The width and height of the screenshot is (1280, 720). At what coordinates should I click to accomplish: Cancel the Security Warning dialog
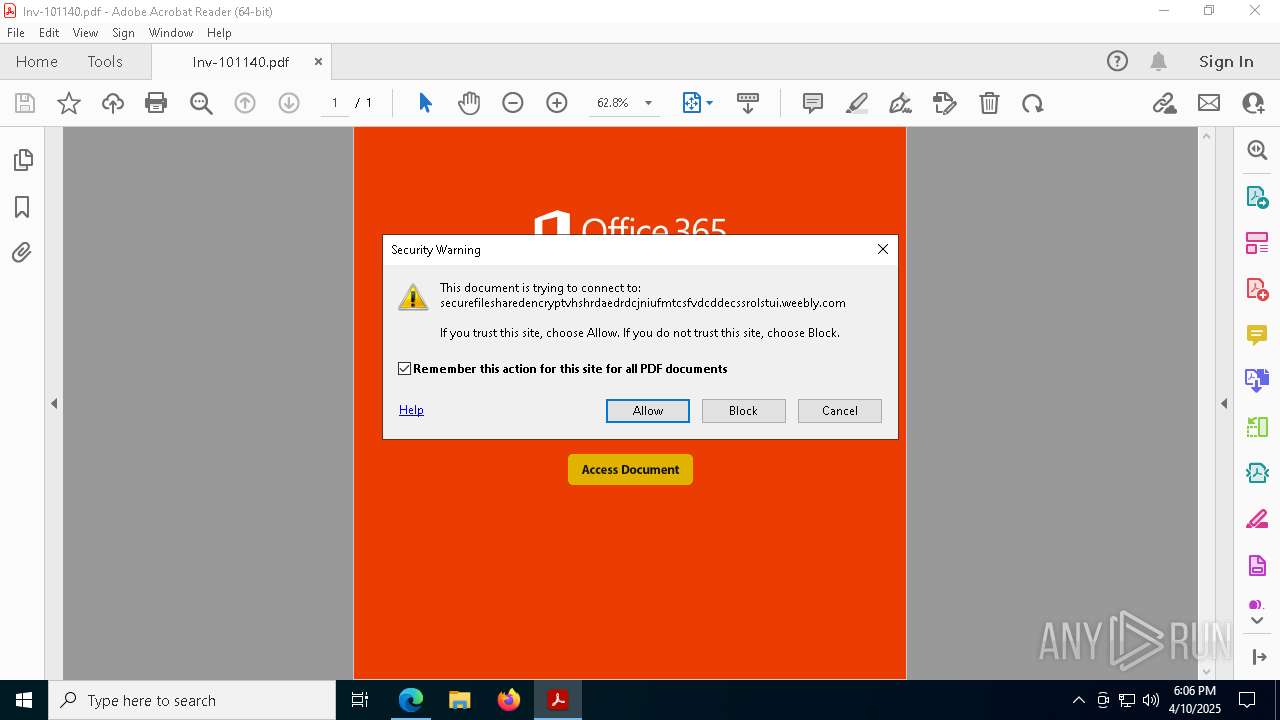click(840, 411)
